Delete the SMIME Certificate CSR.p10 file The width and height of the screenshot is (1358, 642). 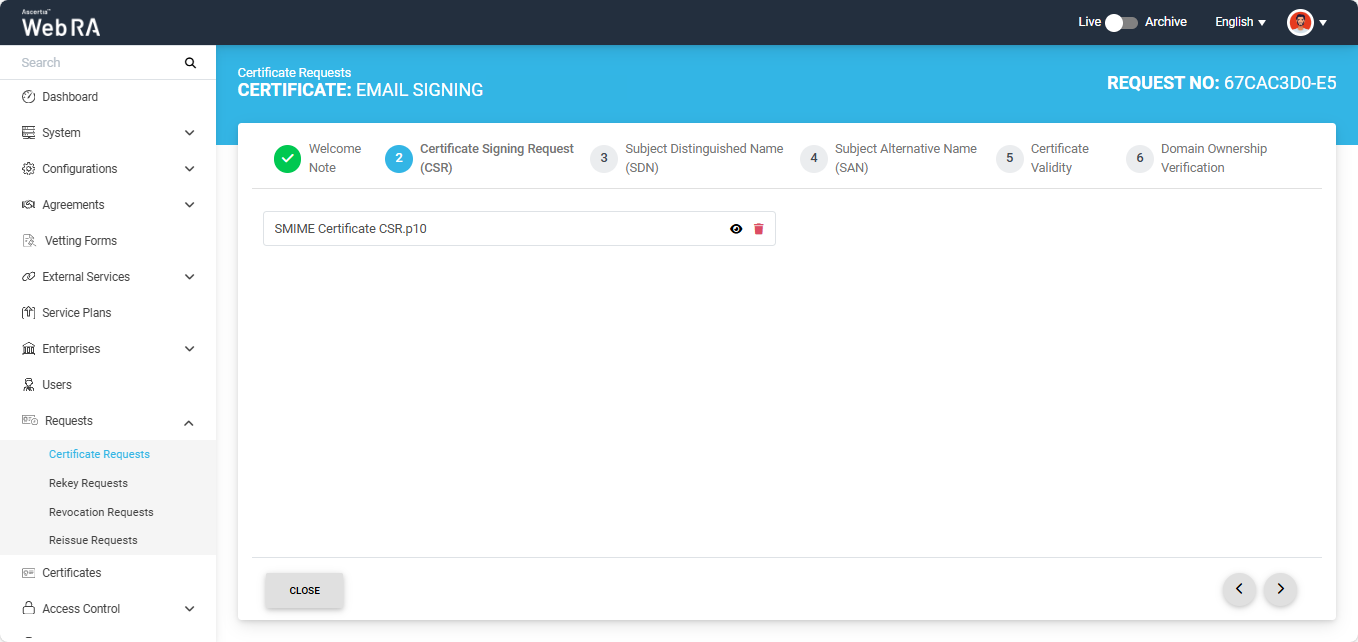[758, 229]
